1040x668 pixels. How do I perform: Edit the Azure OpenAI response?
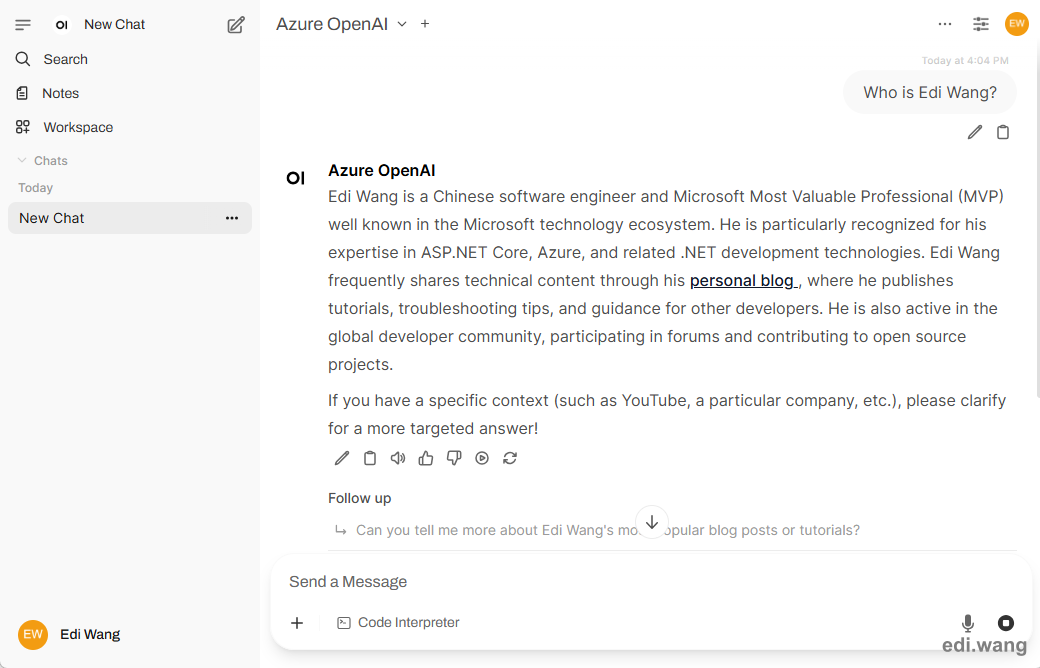pos(342,458)
